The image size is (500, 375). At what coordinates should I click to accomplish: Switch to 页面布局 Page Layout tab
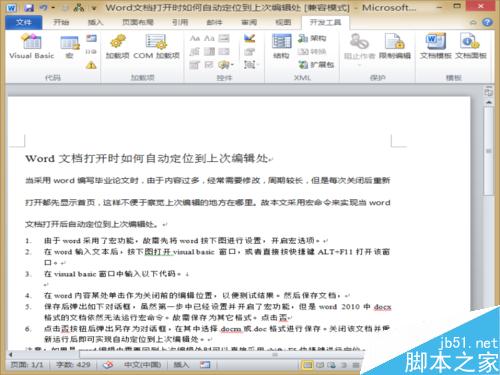pos(138,22)
